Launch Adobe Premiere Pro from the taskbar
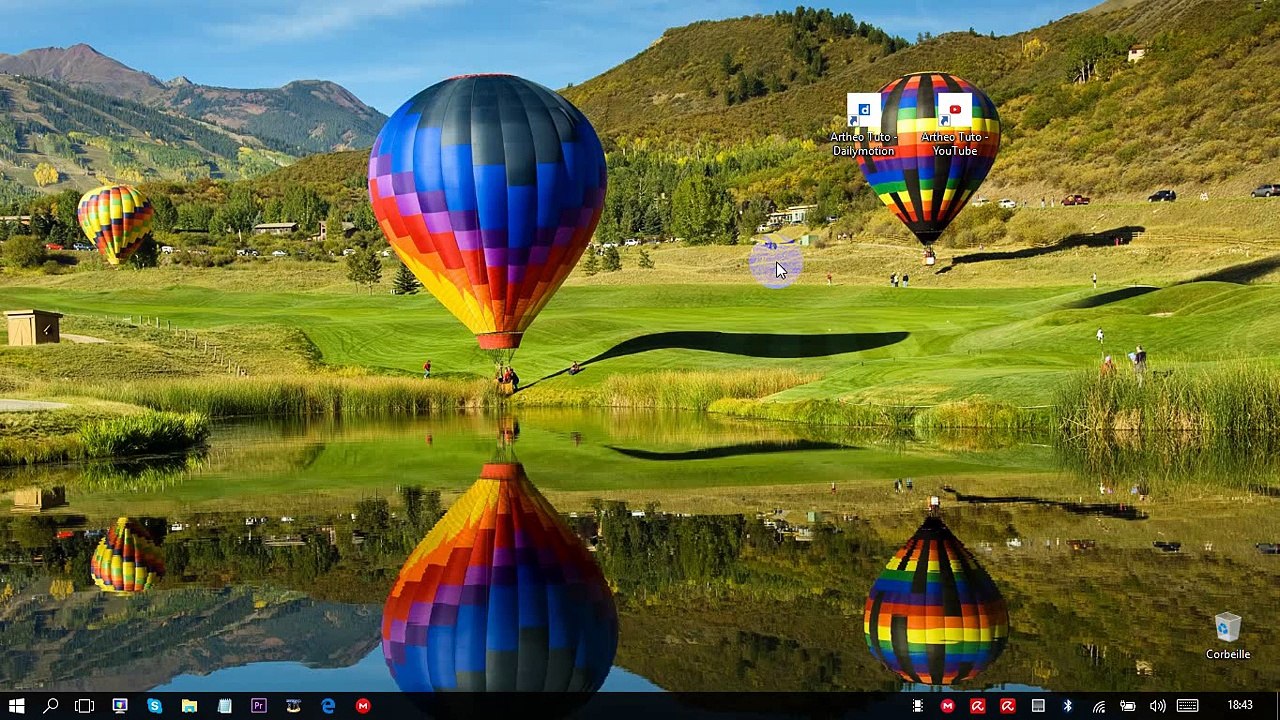This screenshot has width=1280, height=720. click(259, 706)
